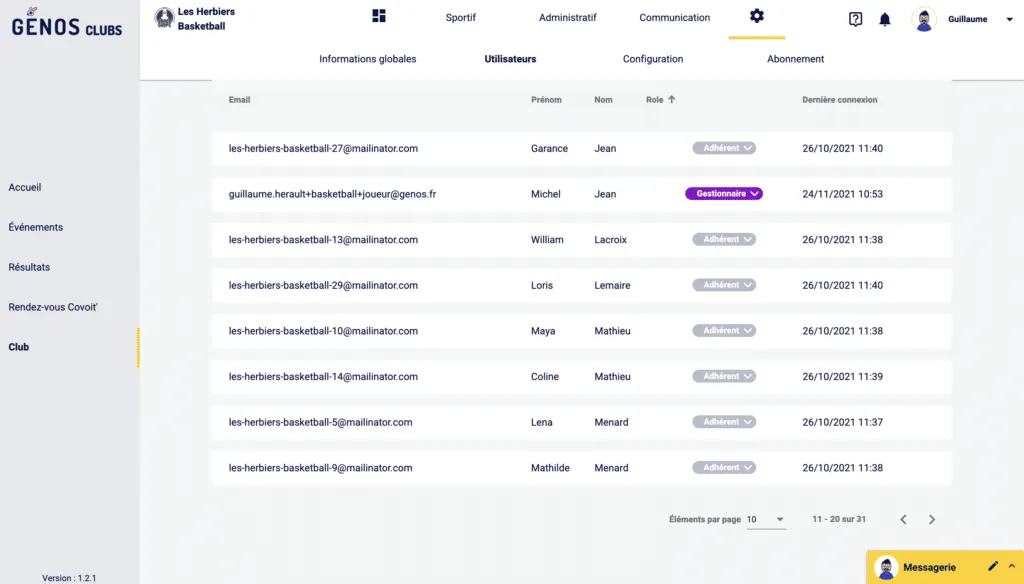Click the settings gear icon
The width and height of the screenshot is (1024, 584).
[x=756, y=16]
